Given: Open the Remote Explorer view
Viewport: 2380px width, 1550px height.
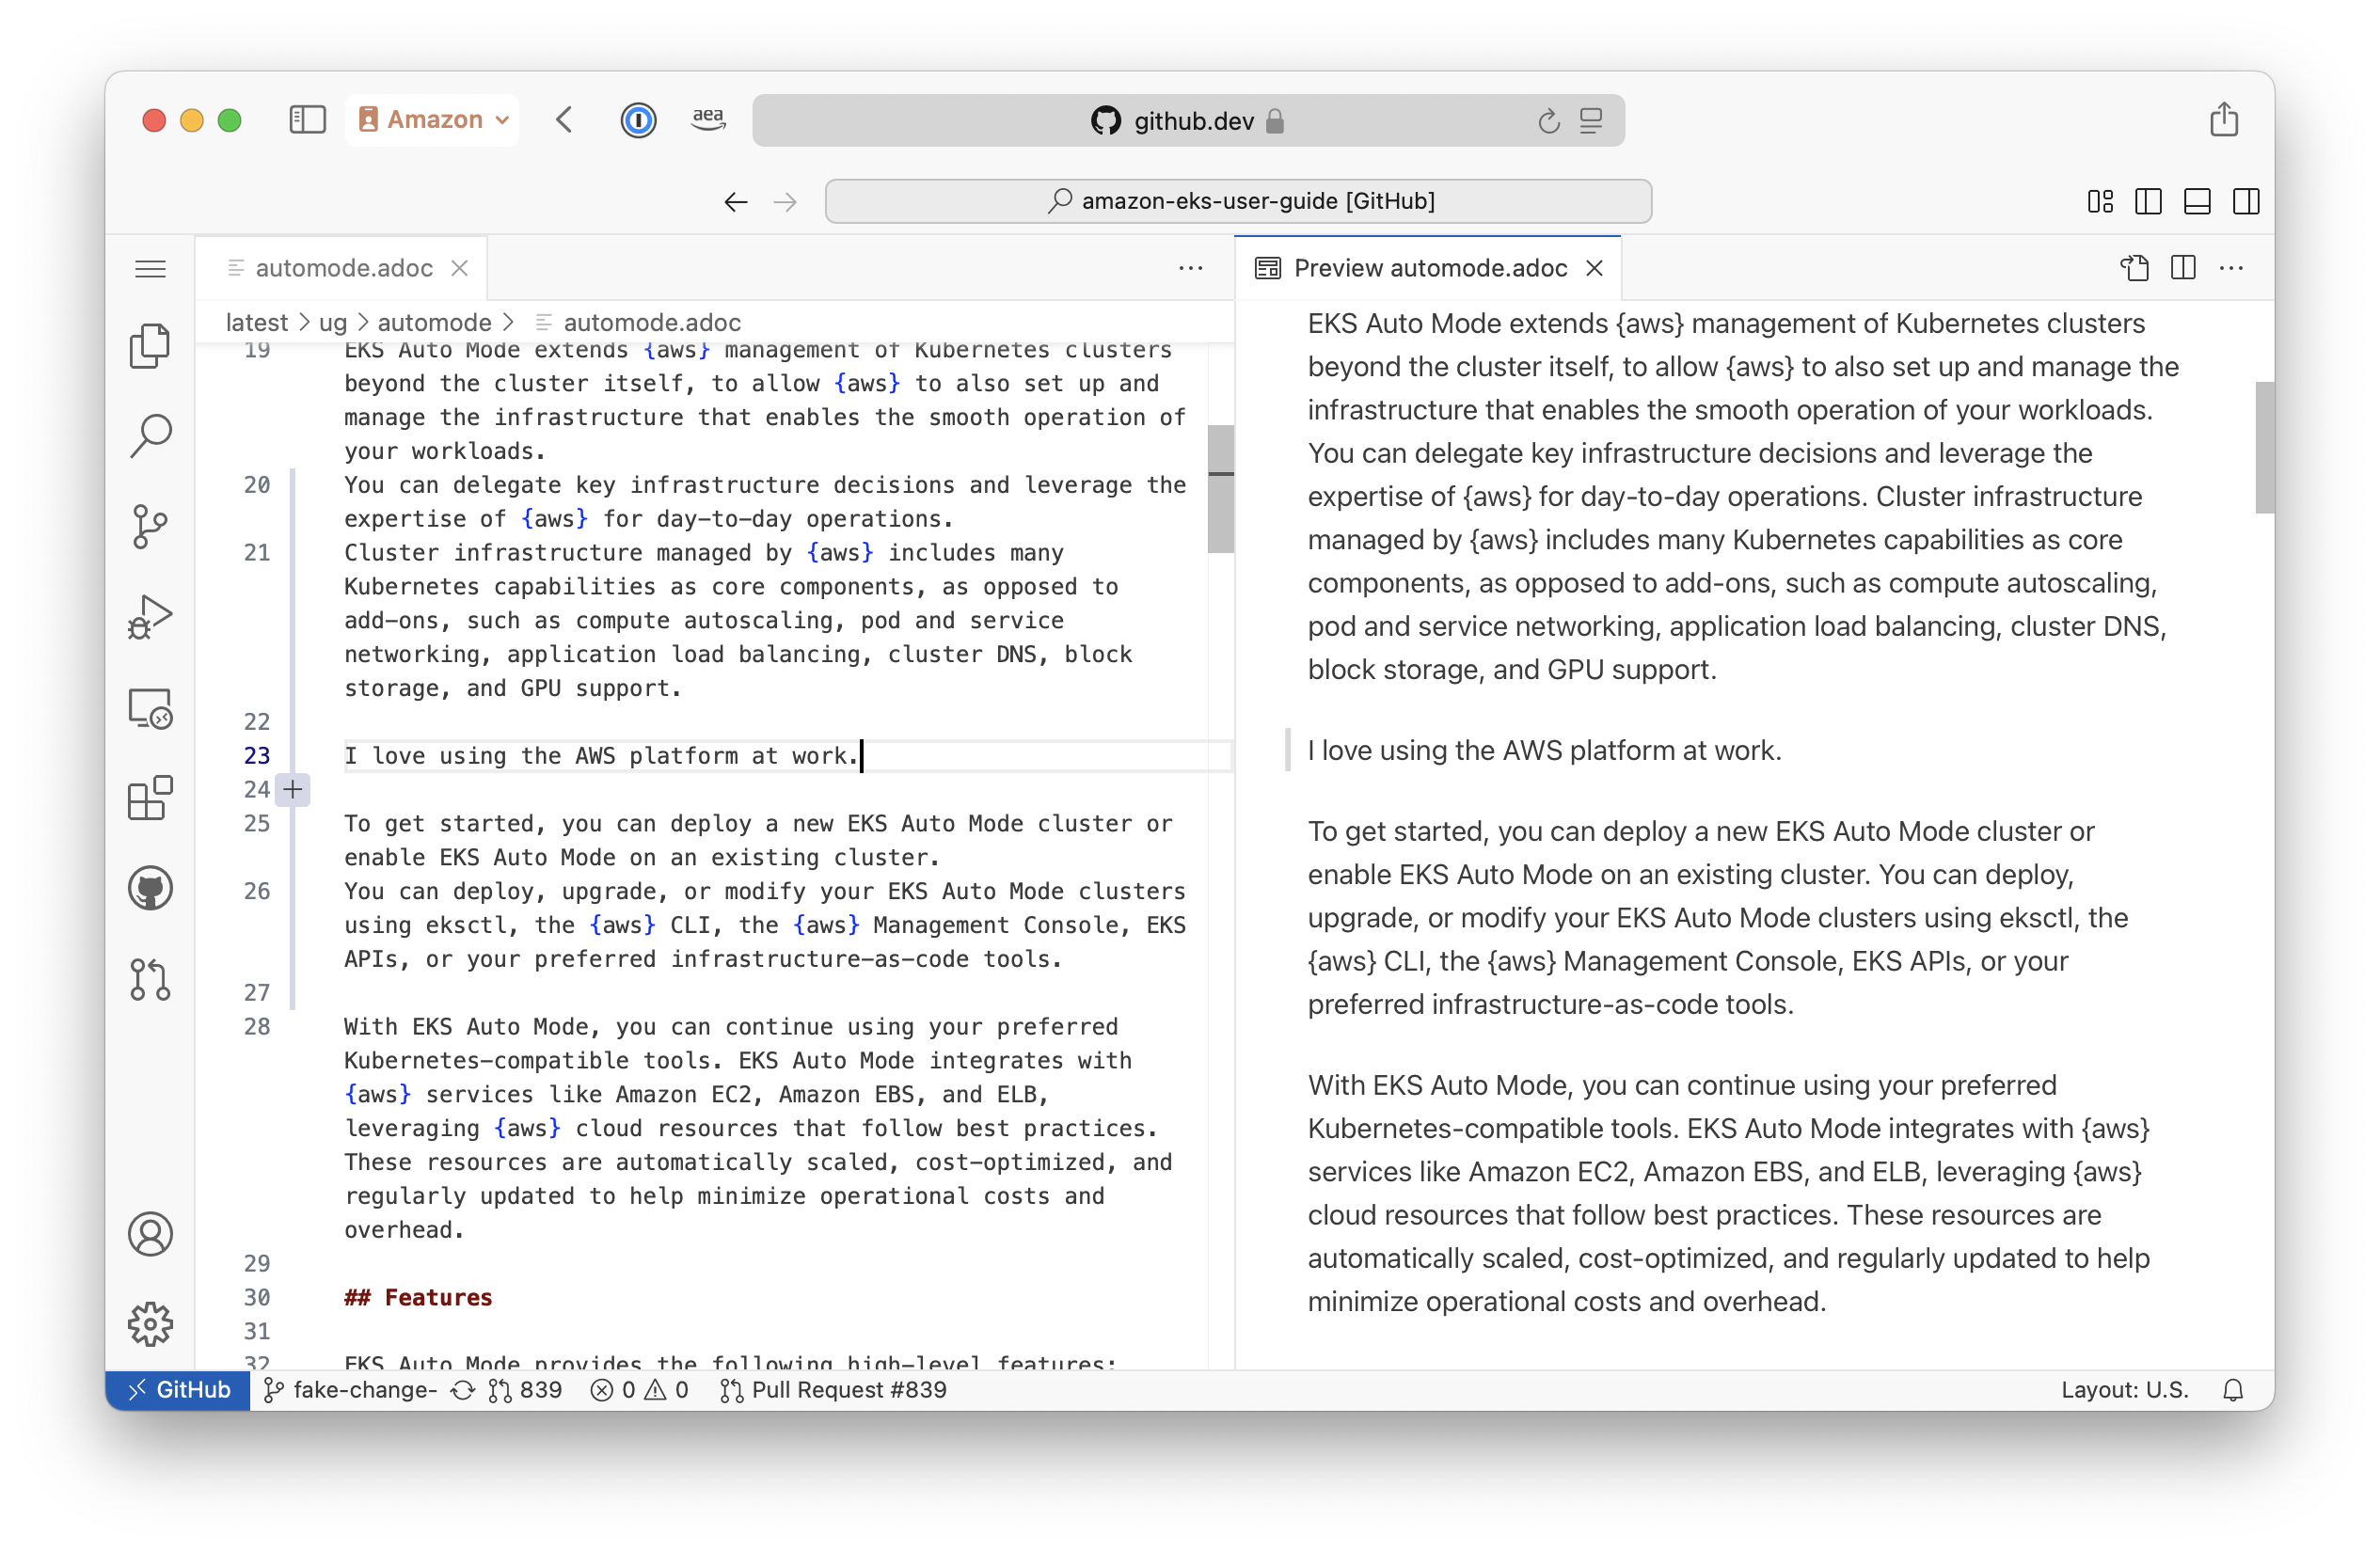Looking at the screenshot, I should (150, 707).
